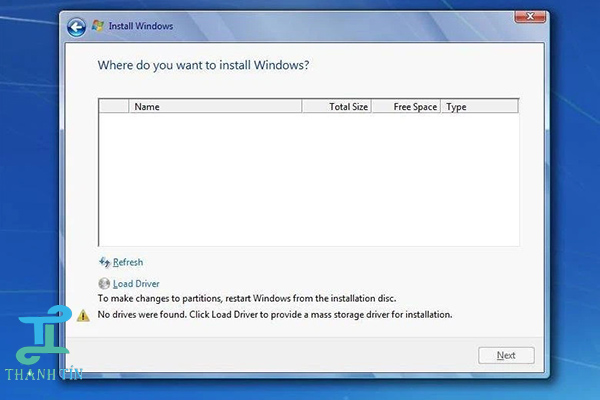Click the 'No drives were found' warning message

[275, 315]
